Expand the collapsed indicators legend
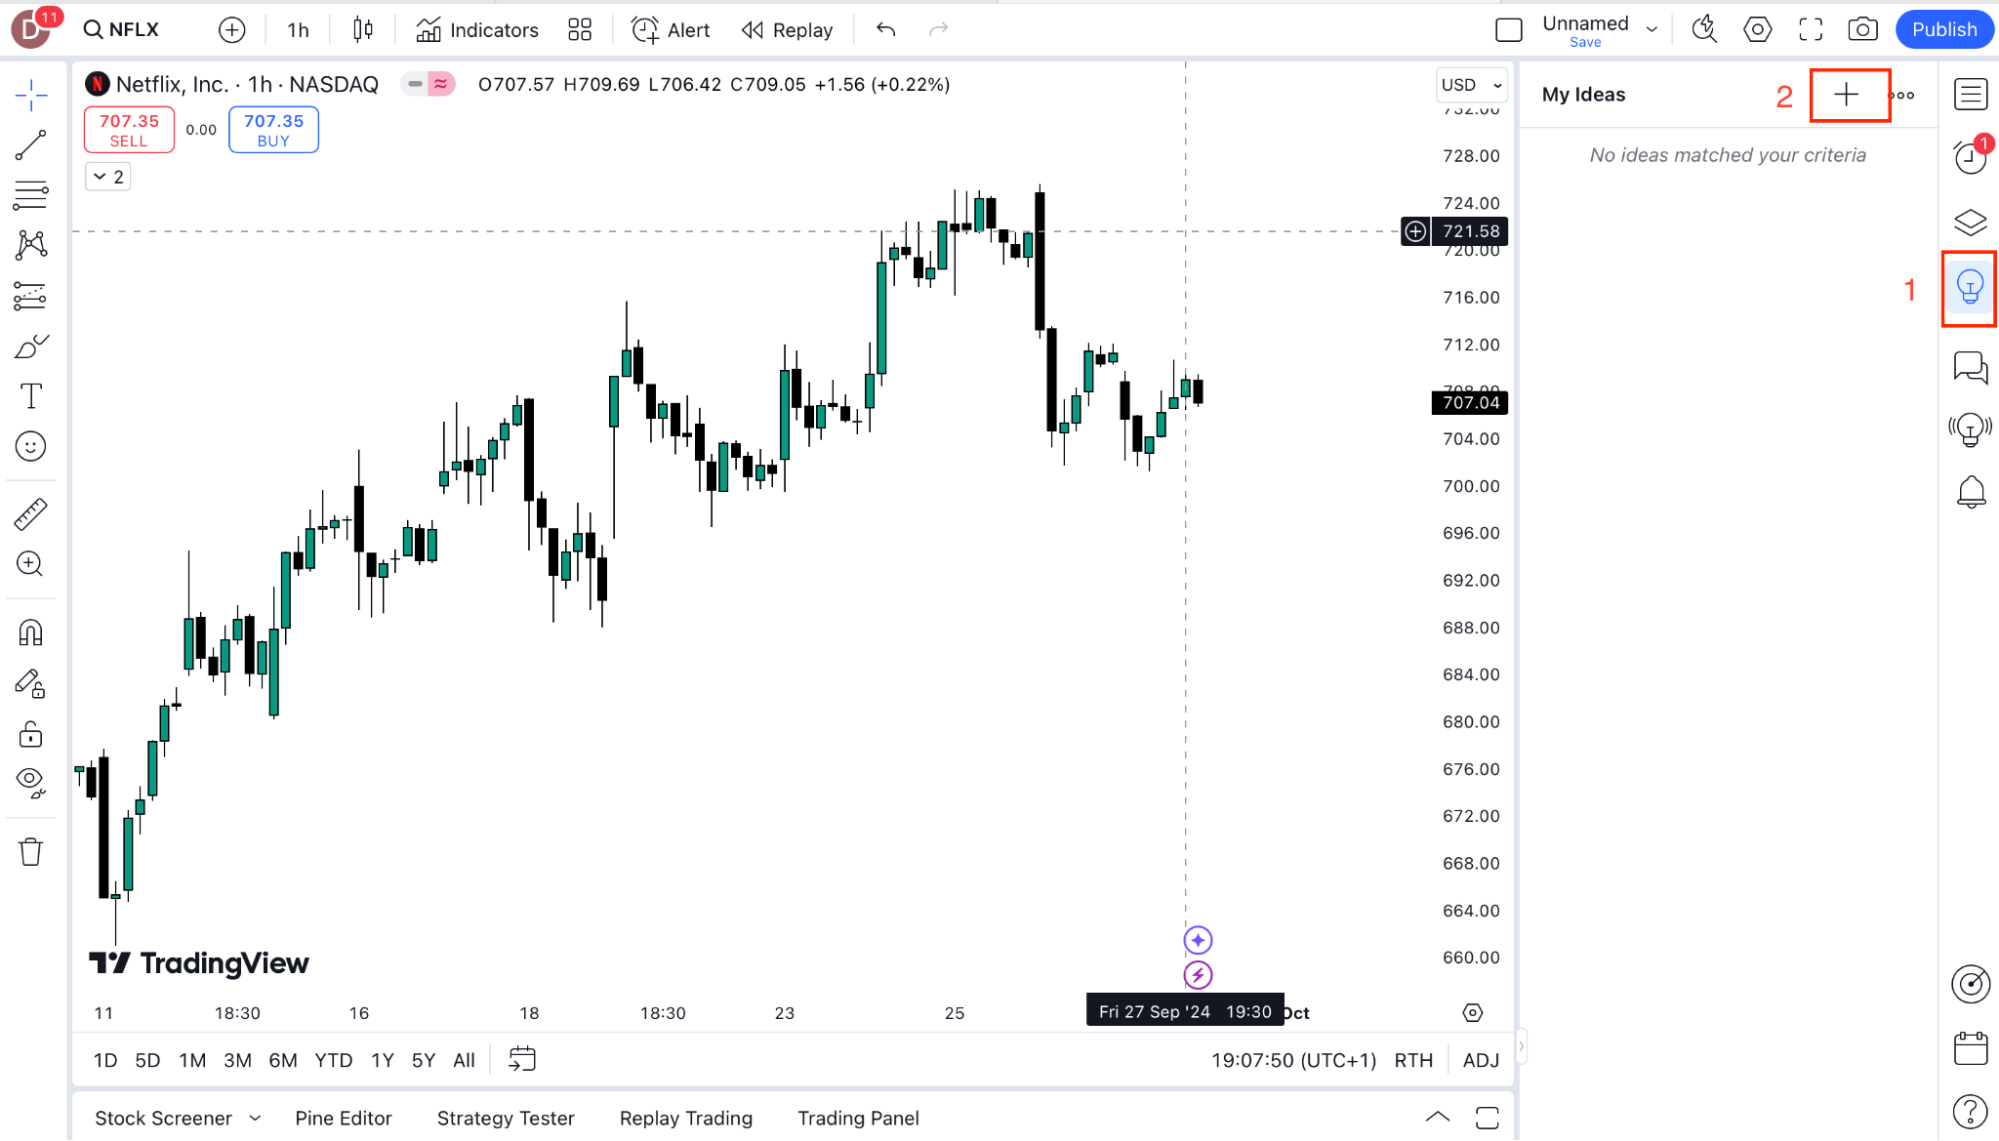This screenshot has height=1141, width=1999. pyautogui.click(x=108, y=177)
